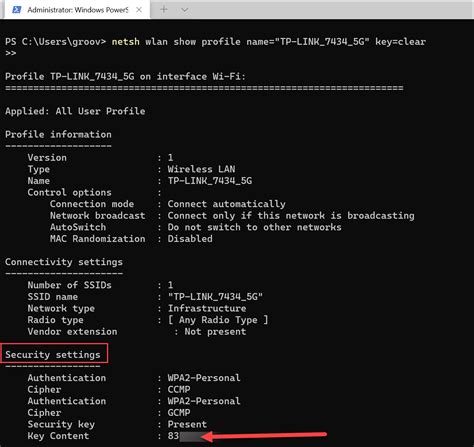This screenshot has width=474, height=447.
Task: Click the '>>' continuation prompt
Action: pos(11,53)
